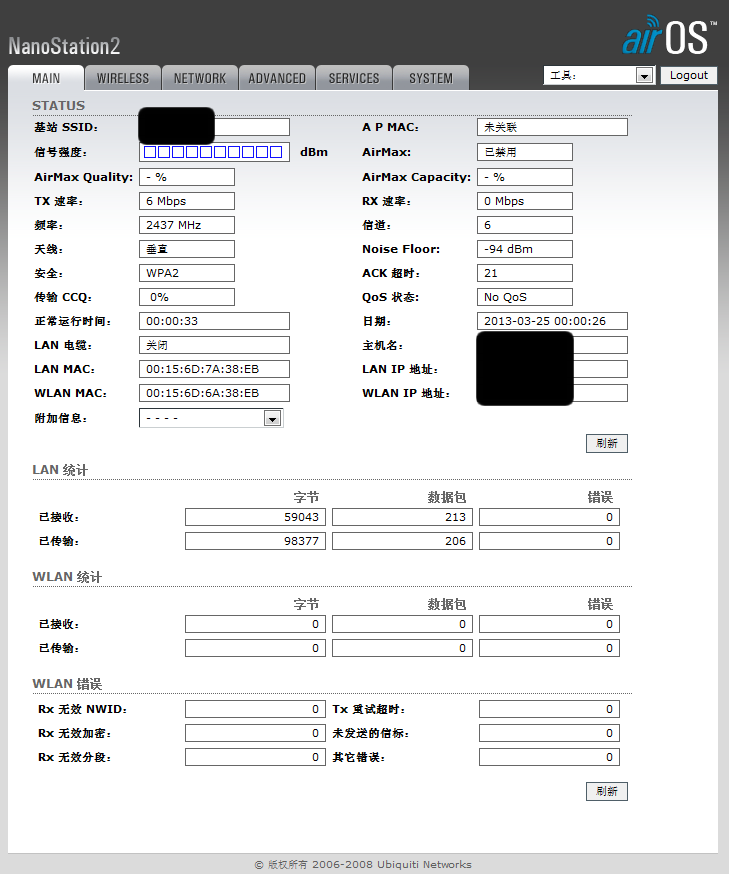Open the NETWORK tab
Screen dimensions: 729x874
200,78
